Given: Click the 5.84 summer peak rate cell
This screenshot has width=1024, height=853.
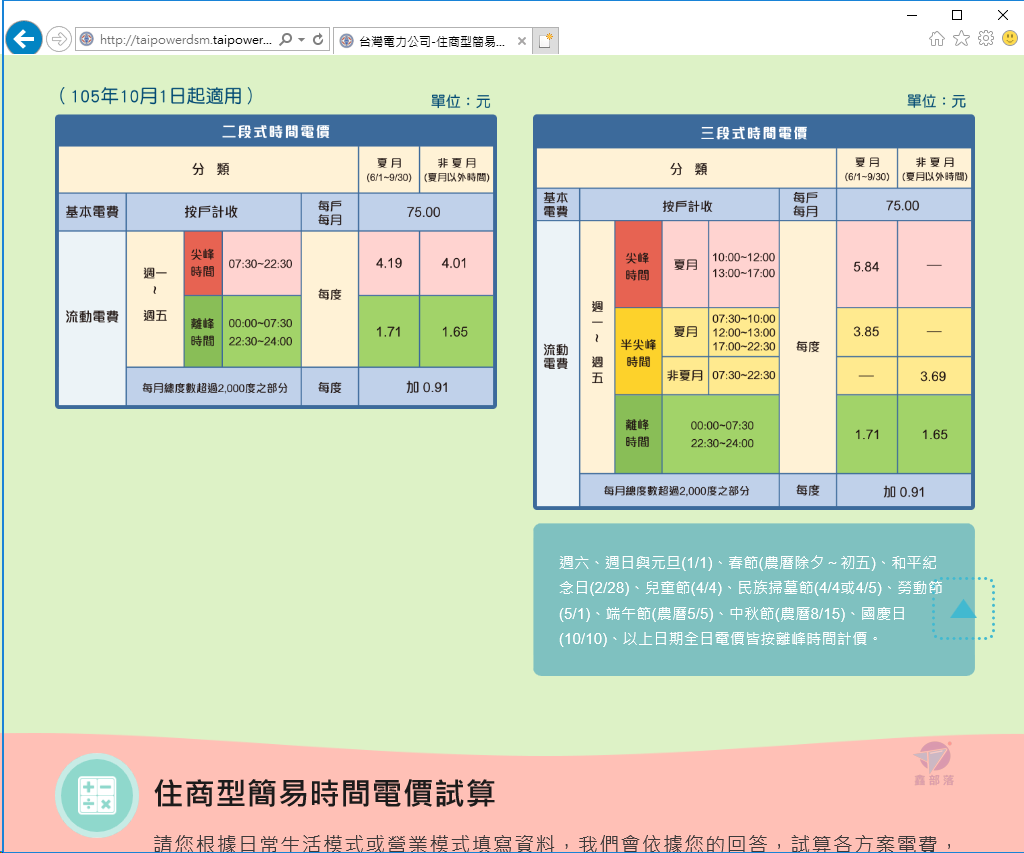Looking at the screenshot, I should click(x=866, y=266).
